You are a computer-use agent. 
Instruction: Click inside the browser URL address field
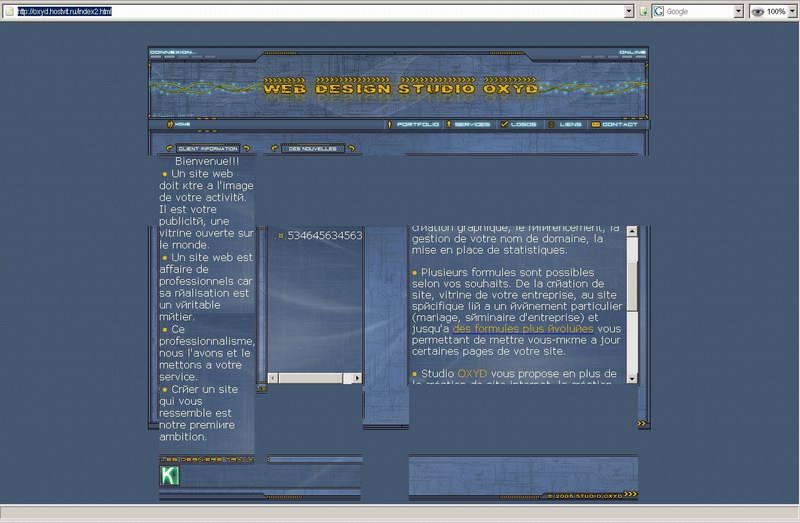320,11
